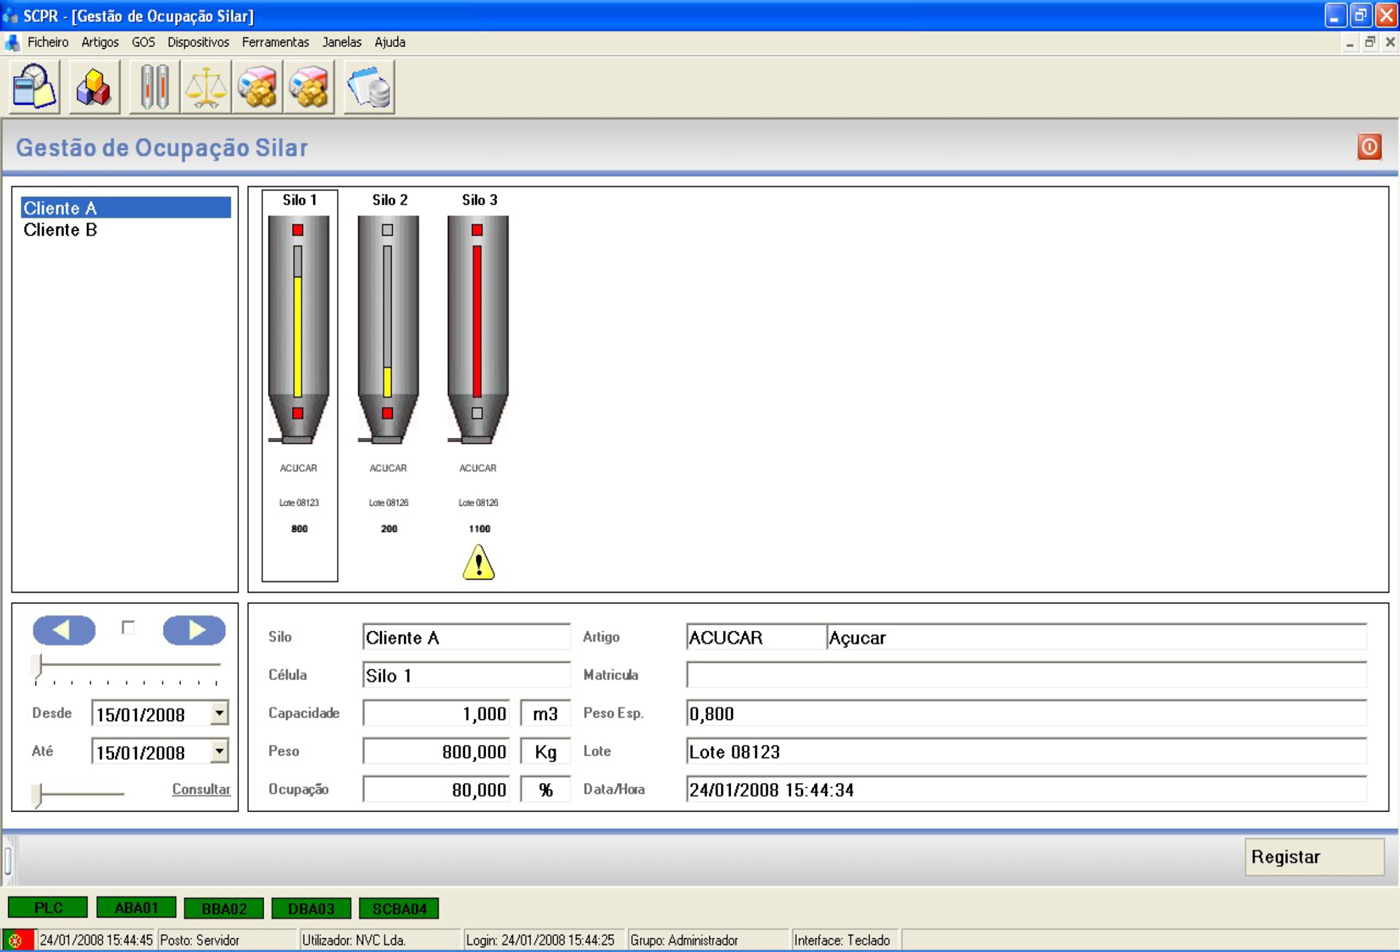Open the Ferramentas menu
The height and width of the screenshot is (952, 1400).
point(275,42)
